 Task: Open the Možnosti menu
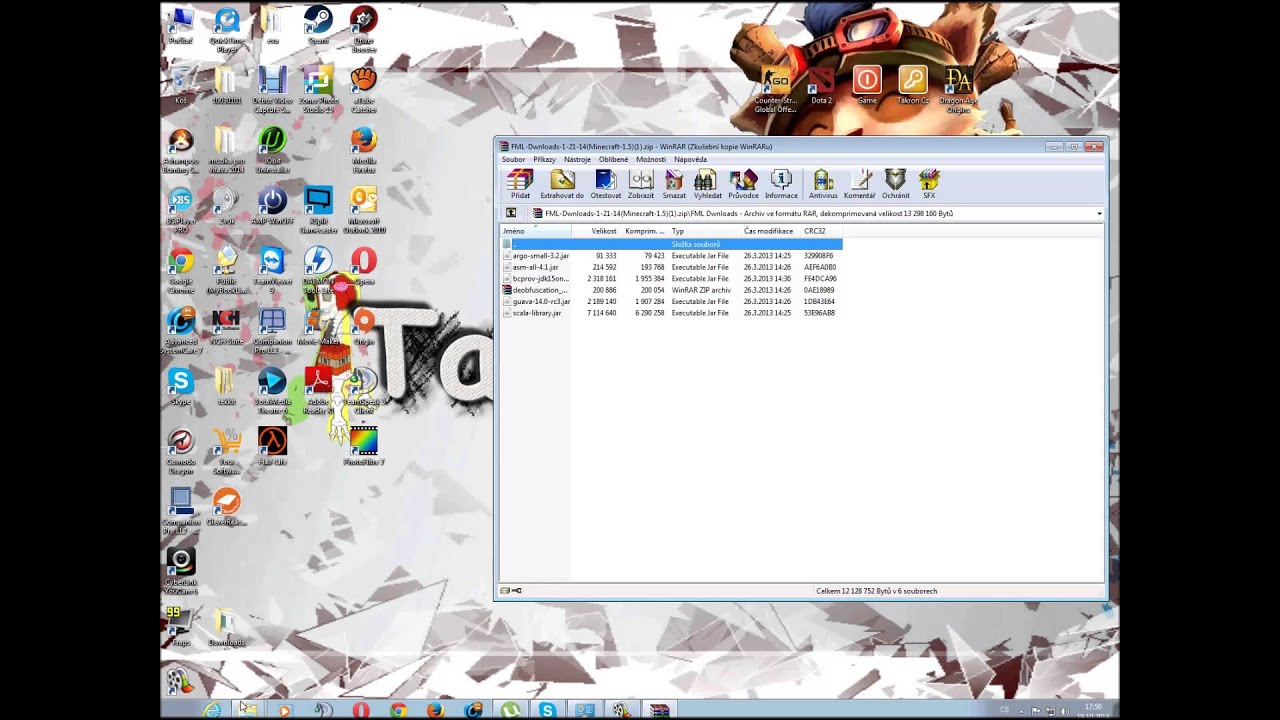(x=651, y=159)
